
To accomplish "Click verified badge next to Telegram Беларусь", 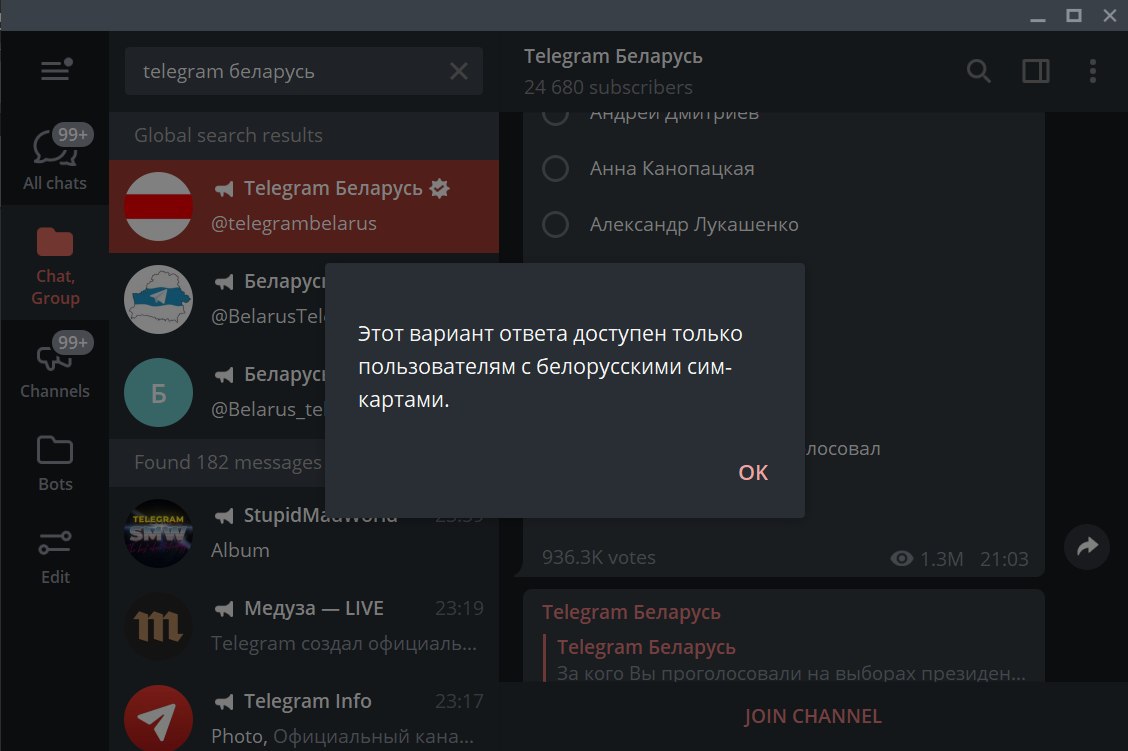I will [439, 188].
